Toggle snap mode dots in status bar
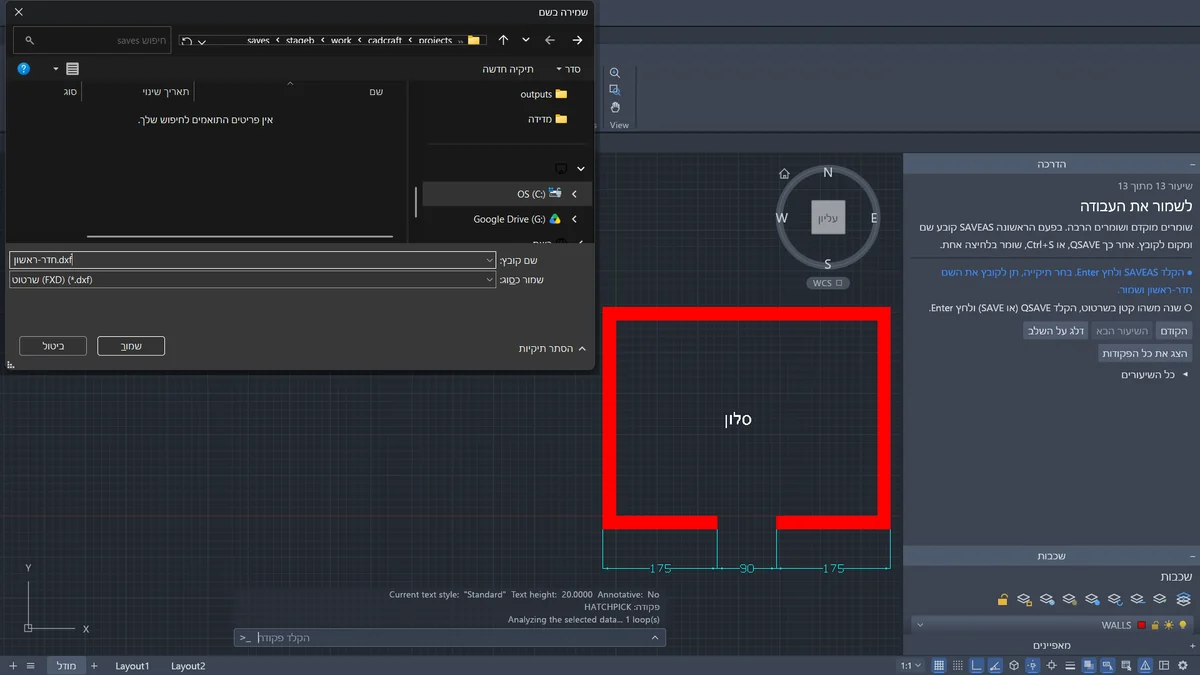The width and height of the screenshot is (1200, 675). click(958, 665)
